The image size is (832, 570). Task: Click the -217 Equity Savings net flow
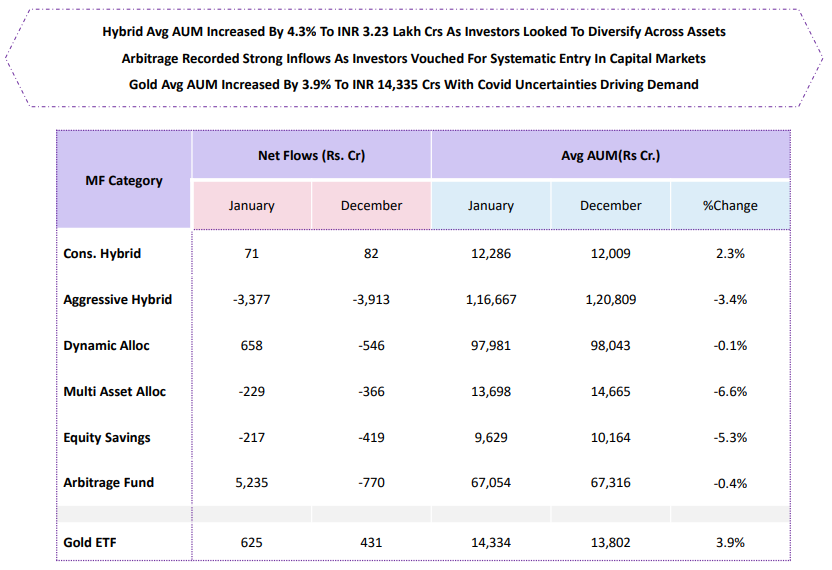point(252,438)
